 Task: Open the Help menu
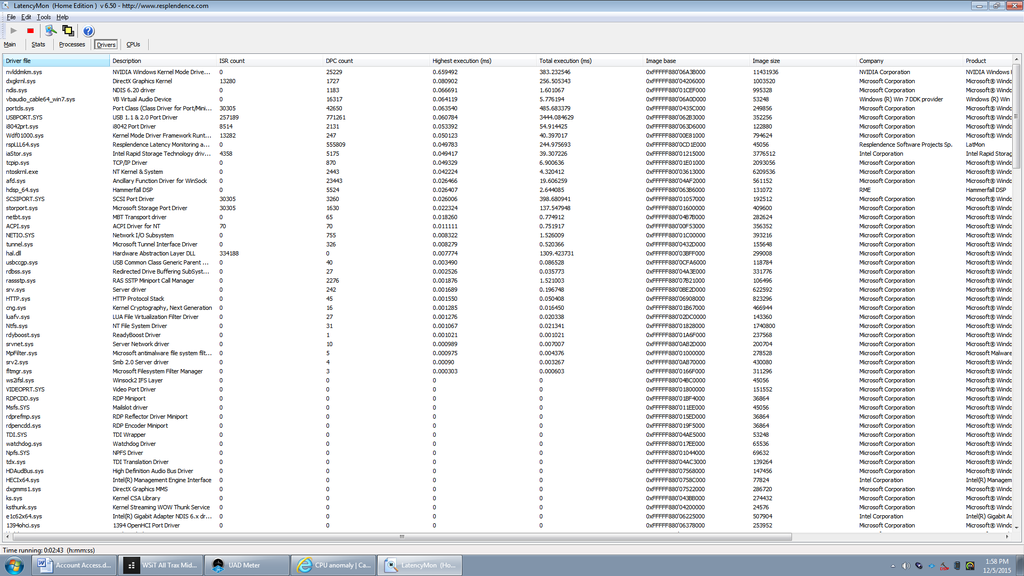click(x=63, y=17)
